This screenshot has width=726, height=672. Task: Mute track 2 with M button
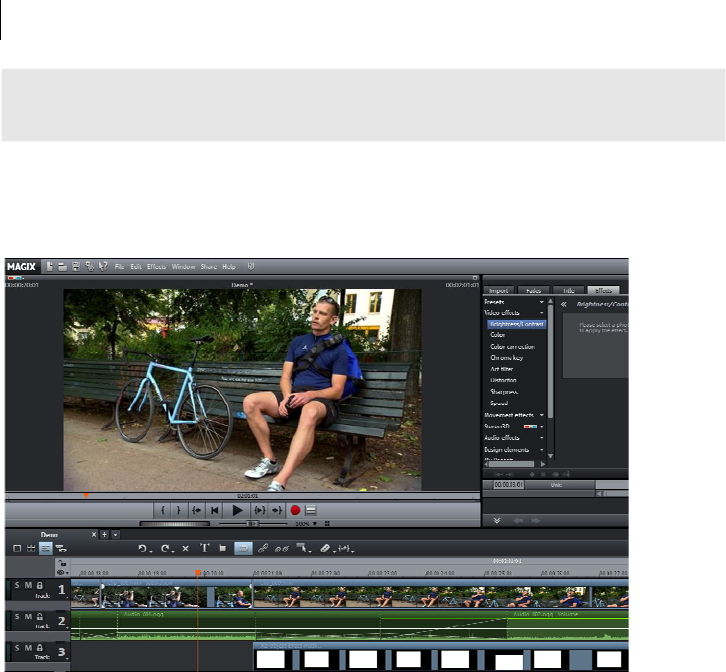[28, 616]
